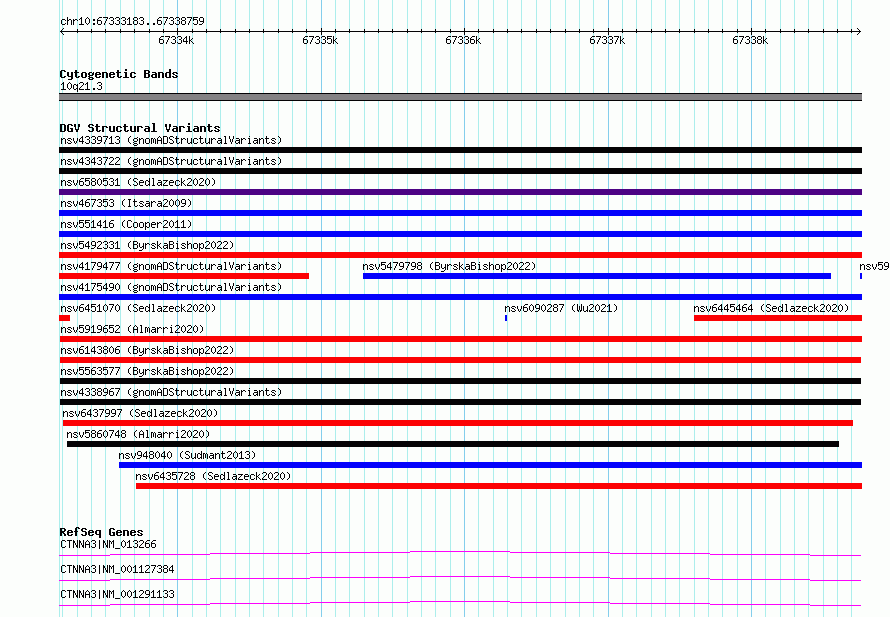Click the red bar under nsv5919652
890x617 pixels.
click(460, 339)
